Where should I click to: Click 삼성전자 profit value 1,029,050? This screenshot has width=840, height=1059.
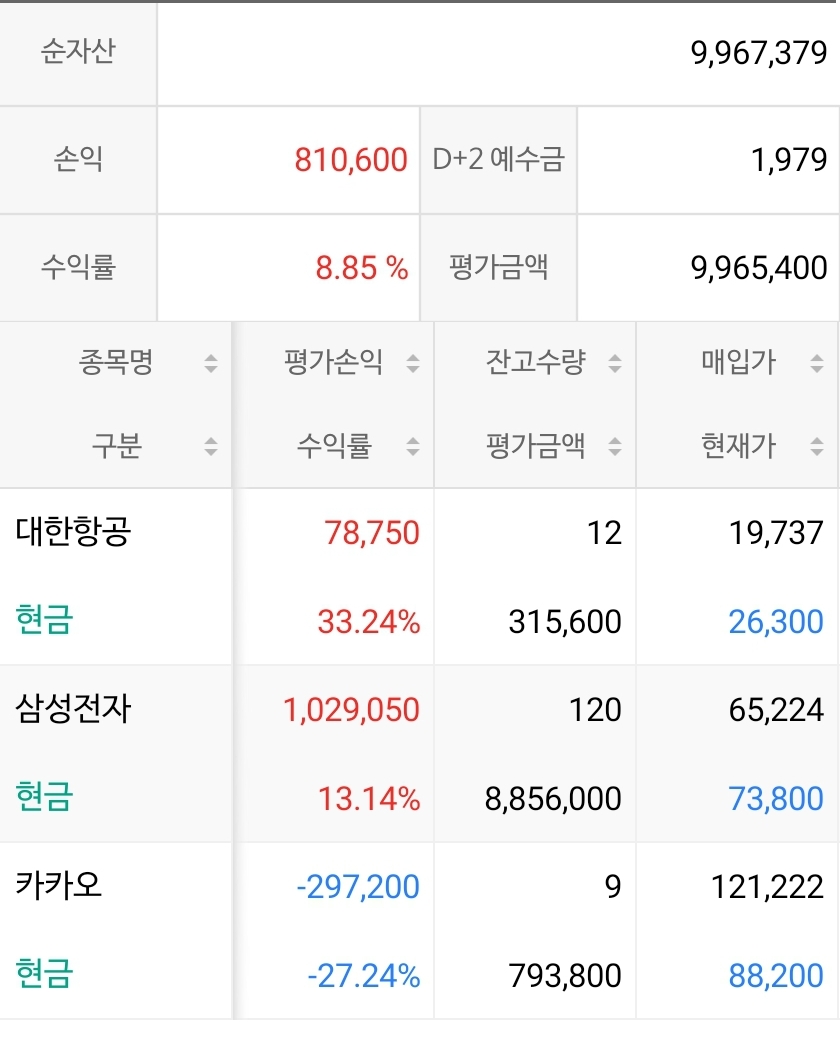[x=351, y=710]
